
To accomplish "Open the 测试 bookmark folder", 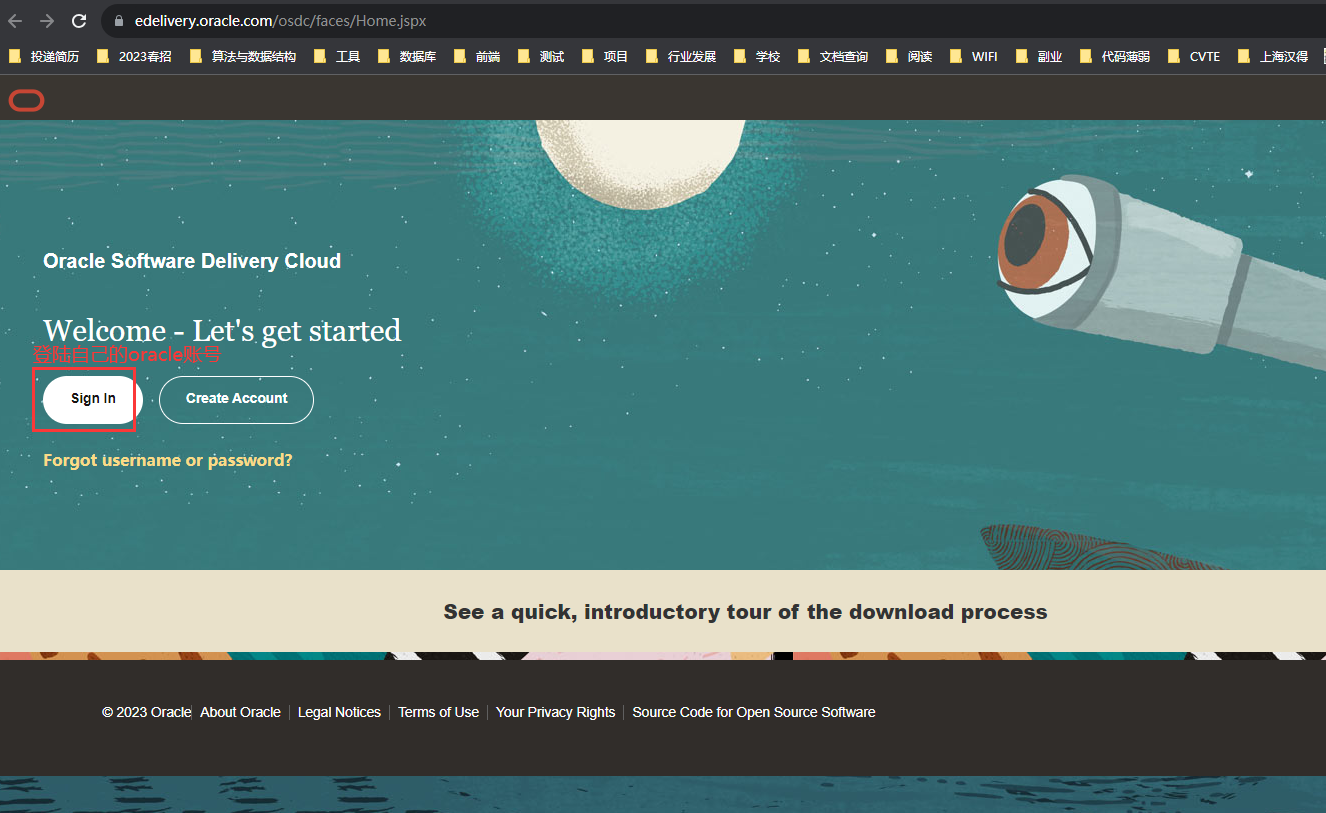I will tap(541, 57).
